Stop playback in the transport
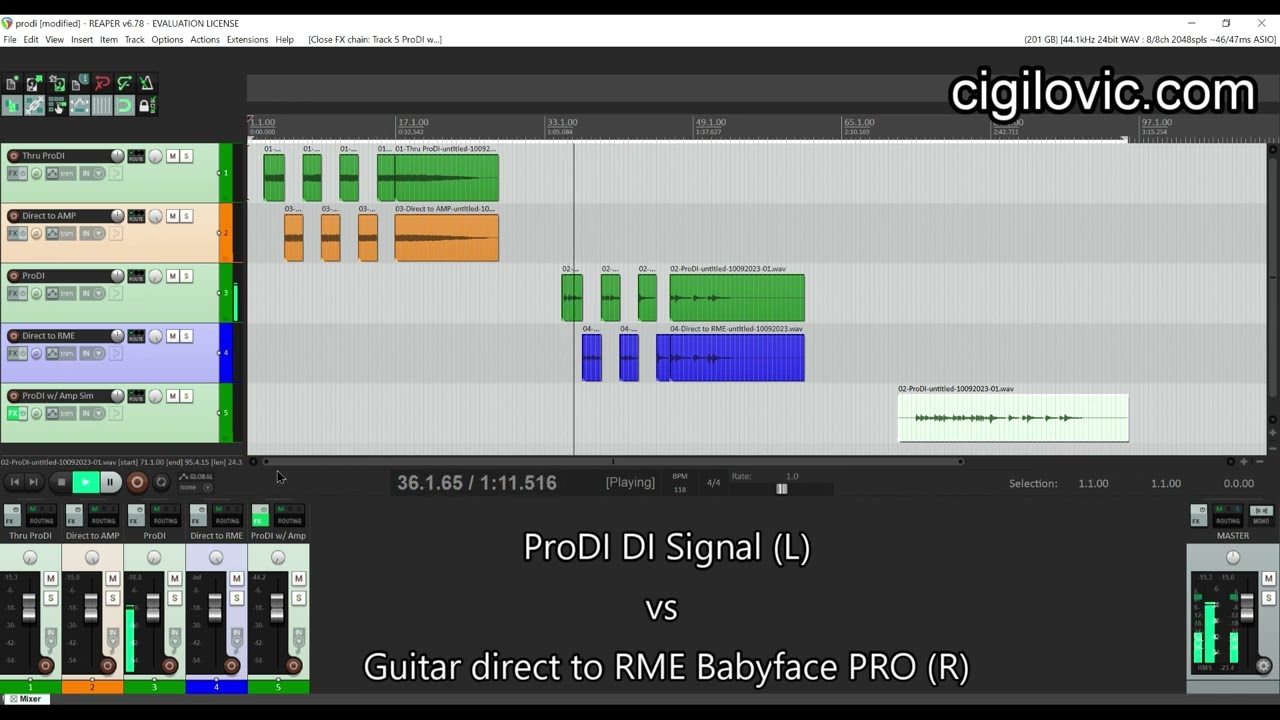The height and width of the screenshot is (720, 1280). click(x=61, y=482)
